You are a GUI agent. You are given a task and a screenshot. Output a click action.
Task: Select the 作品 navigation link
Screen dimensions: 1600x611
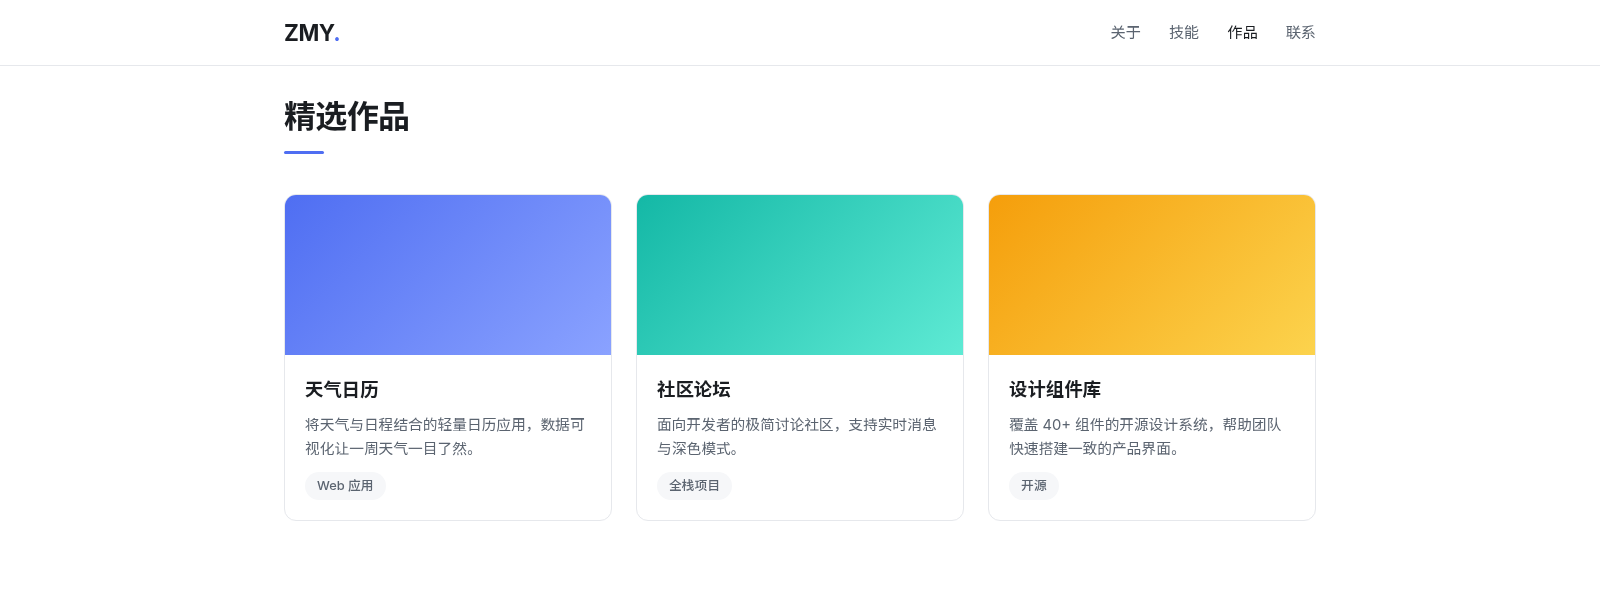[x=1242, y=33]
